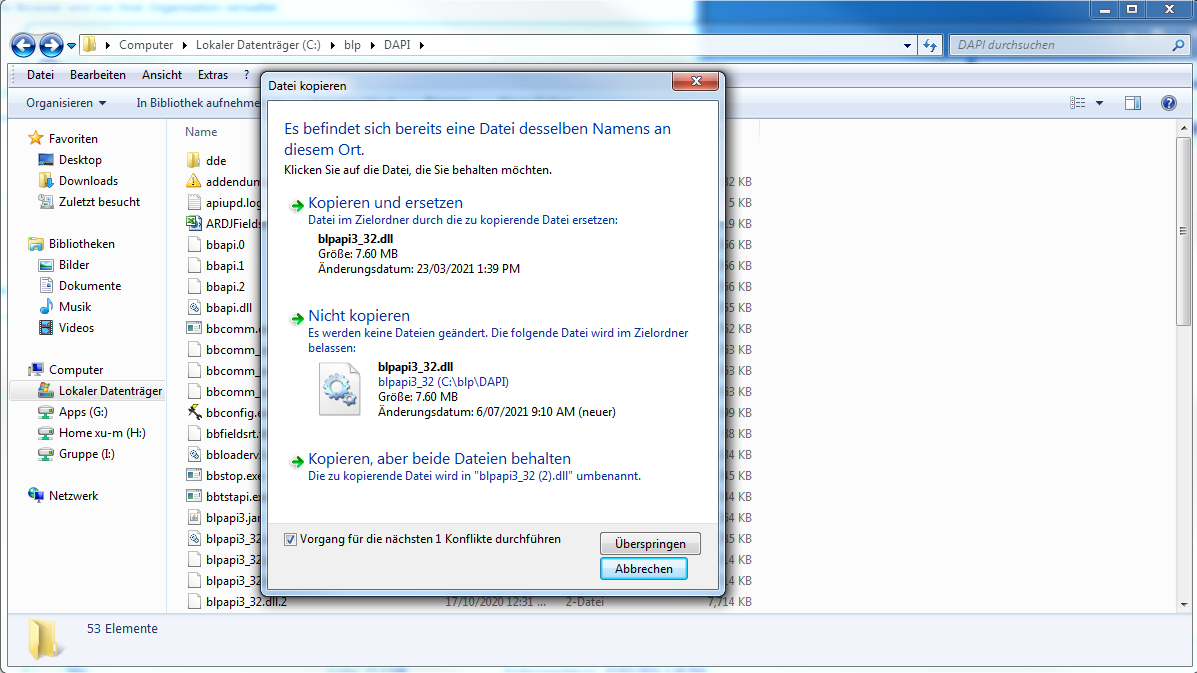Open the Bearbeiten menu
The height and width of the screenshot is (673, 1197).
[x=98, y=75]
